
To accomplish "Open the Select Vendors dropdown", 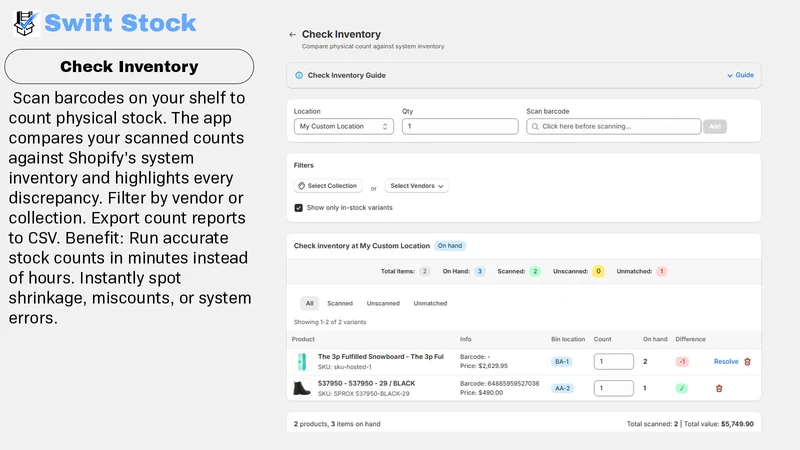I will point(416,186).
